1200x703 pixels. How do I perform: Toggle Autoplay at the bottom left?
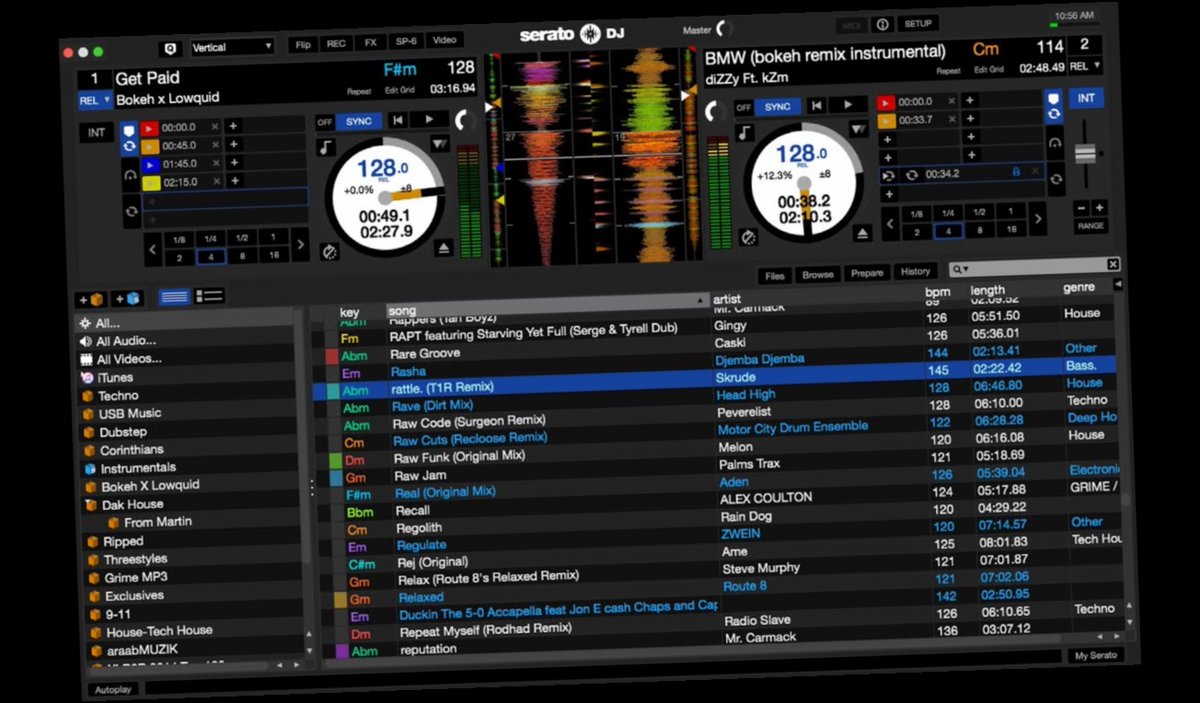(x=113, y=690)
